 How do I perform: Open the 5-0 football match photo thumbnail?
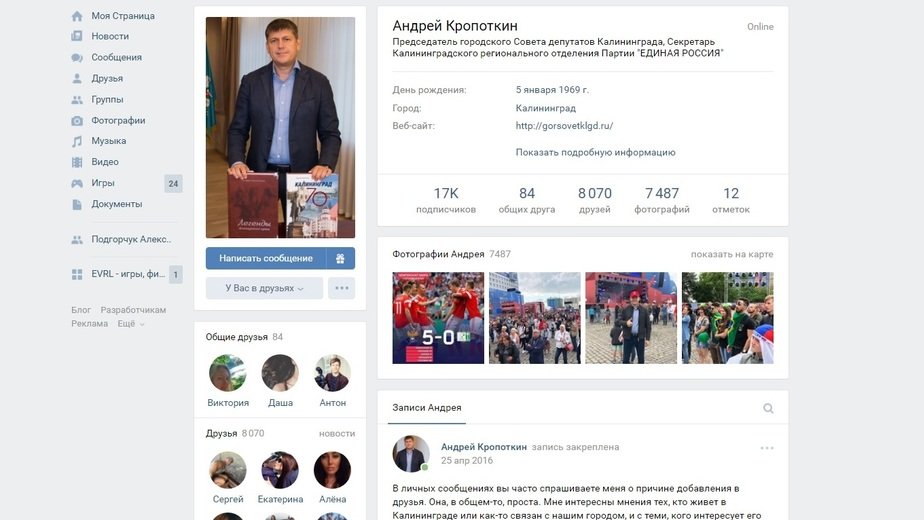pyautogui.click(x=438, y=318)
